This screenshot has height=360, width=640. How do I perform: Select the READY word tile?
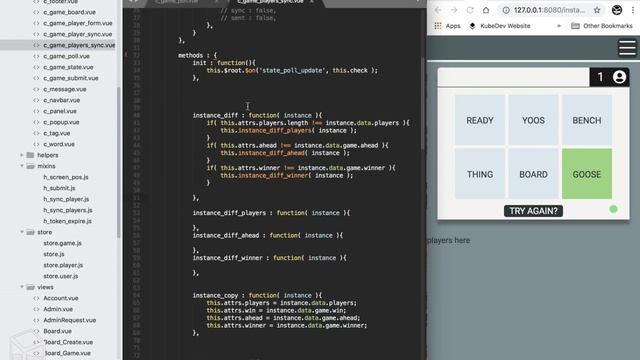[480, 120]
